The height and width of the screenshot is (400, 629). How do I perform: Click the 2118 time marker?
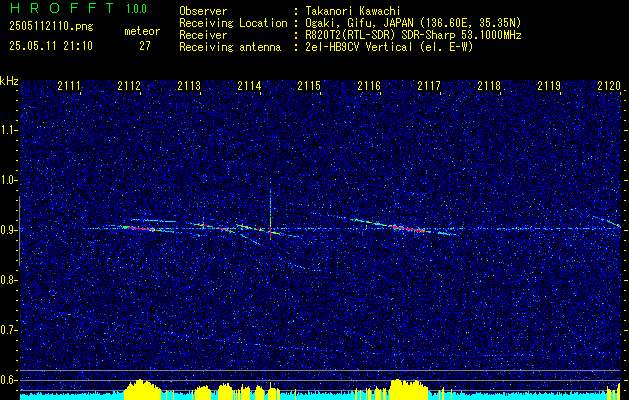click(x=489, y=86)
